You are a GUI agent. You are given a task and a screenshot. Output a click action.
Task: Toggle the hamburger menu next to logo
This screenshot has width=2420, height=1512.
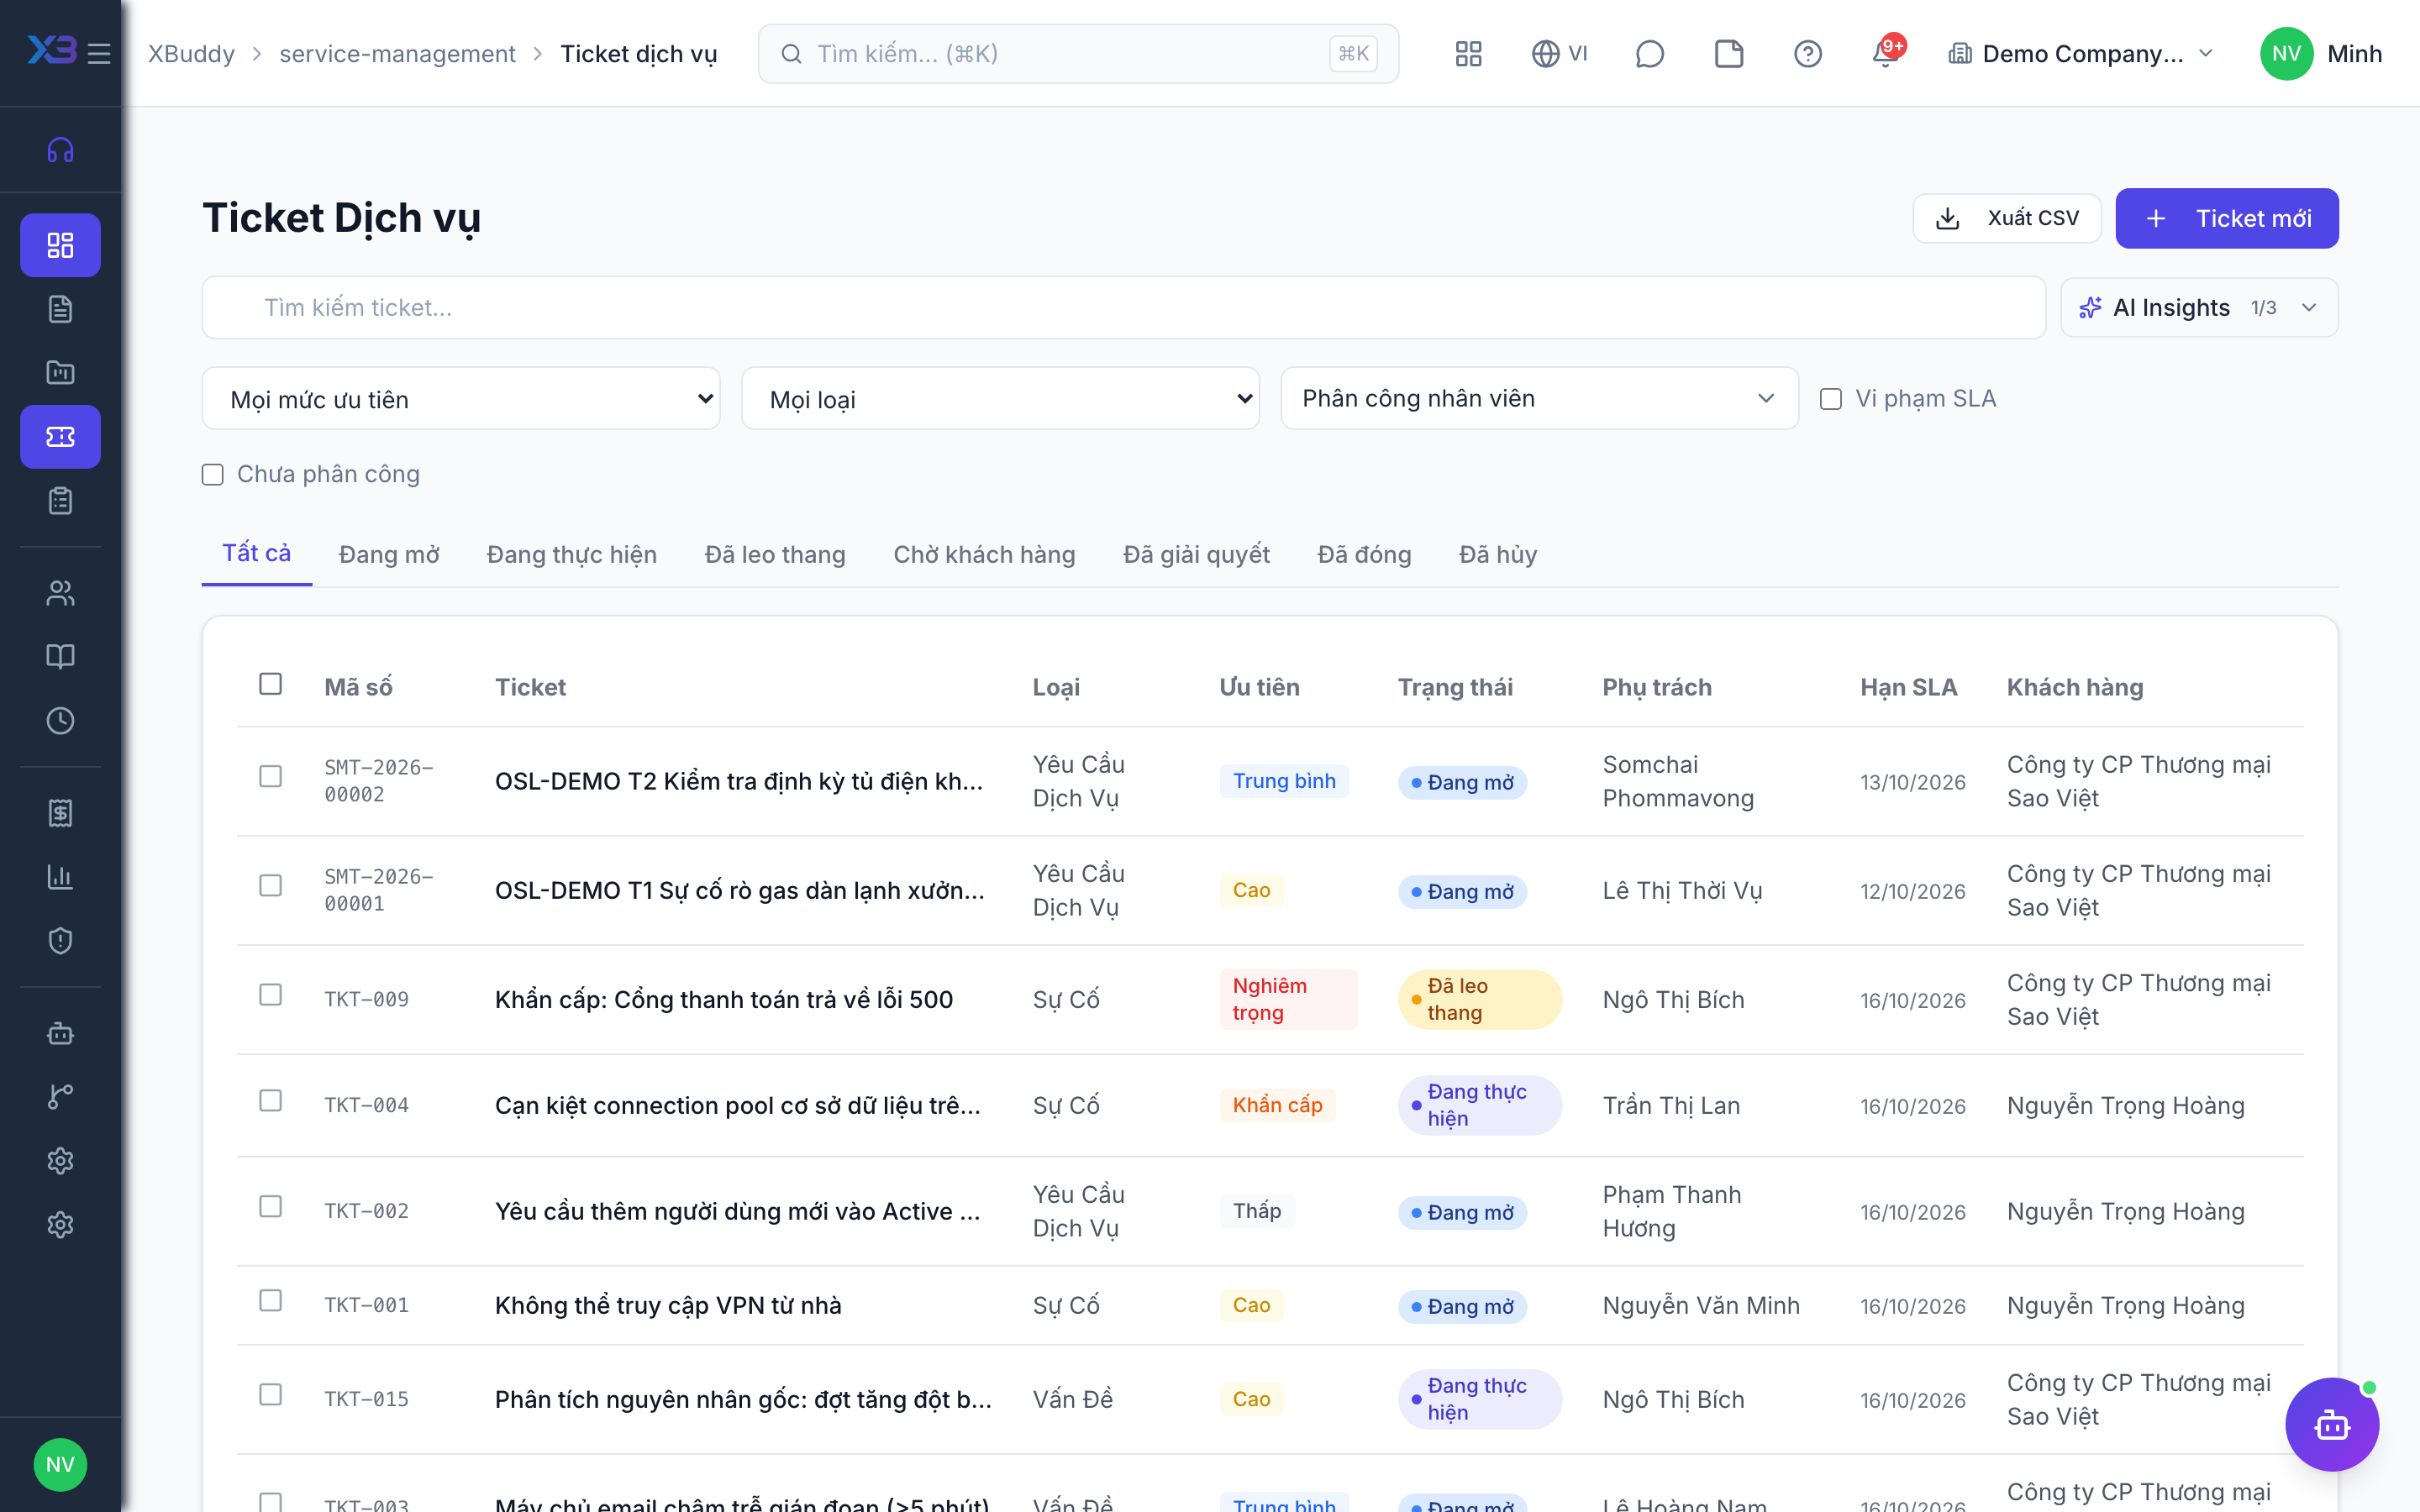pos(99,53)
